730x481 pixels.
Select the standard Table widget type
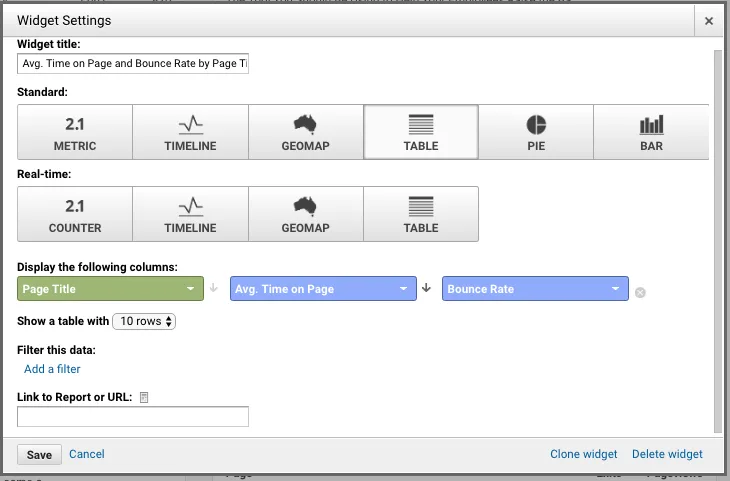coord(421,132)
